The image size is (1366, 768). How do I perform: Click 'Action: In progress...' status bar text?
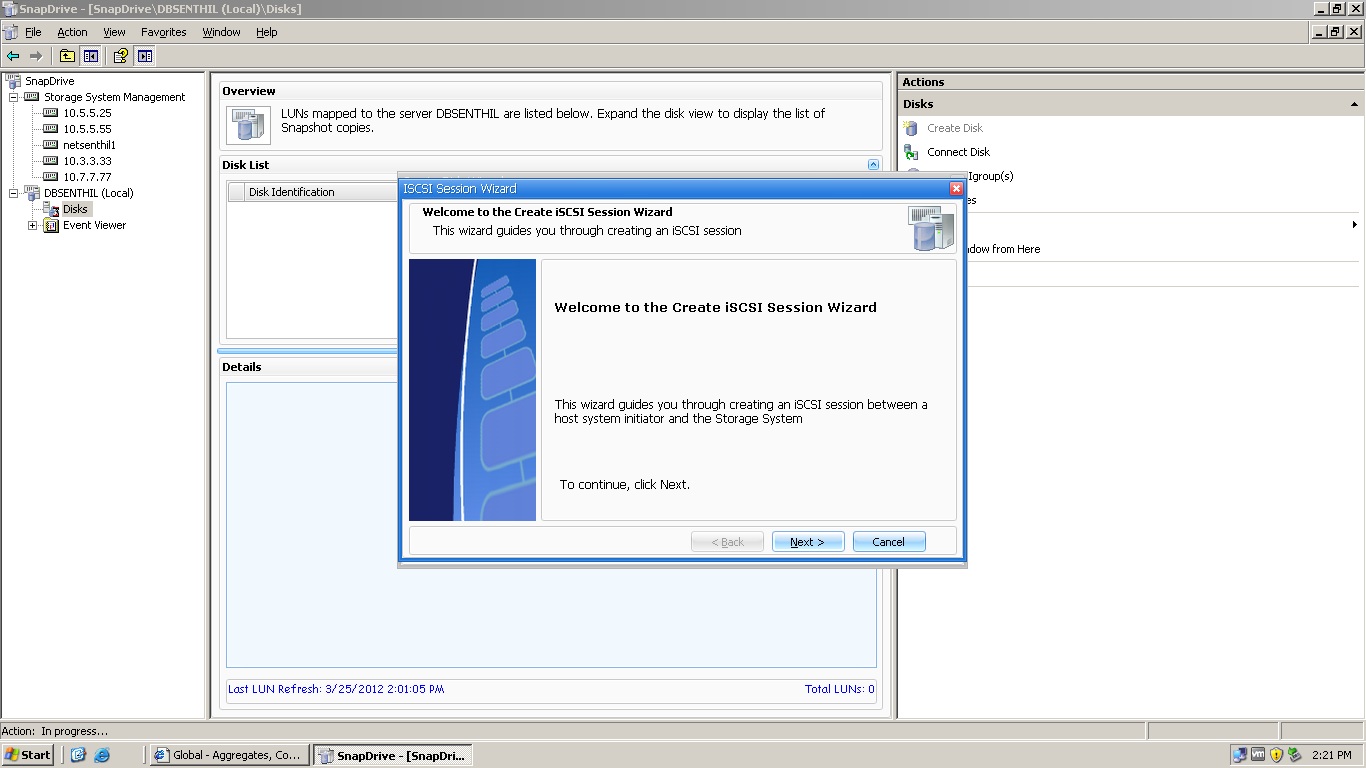55,731
